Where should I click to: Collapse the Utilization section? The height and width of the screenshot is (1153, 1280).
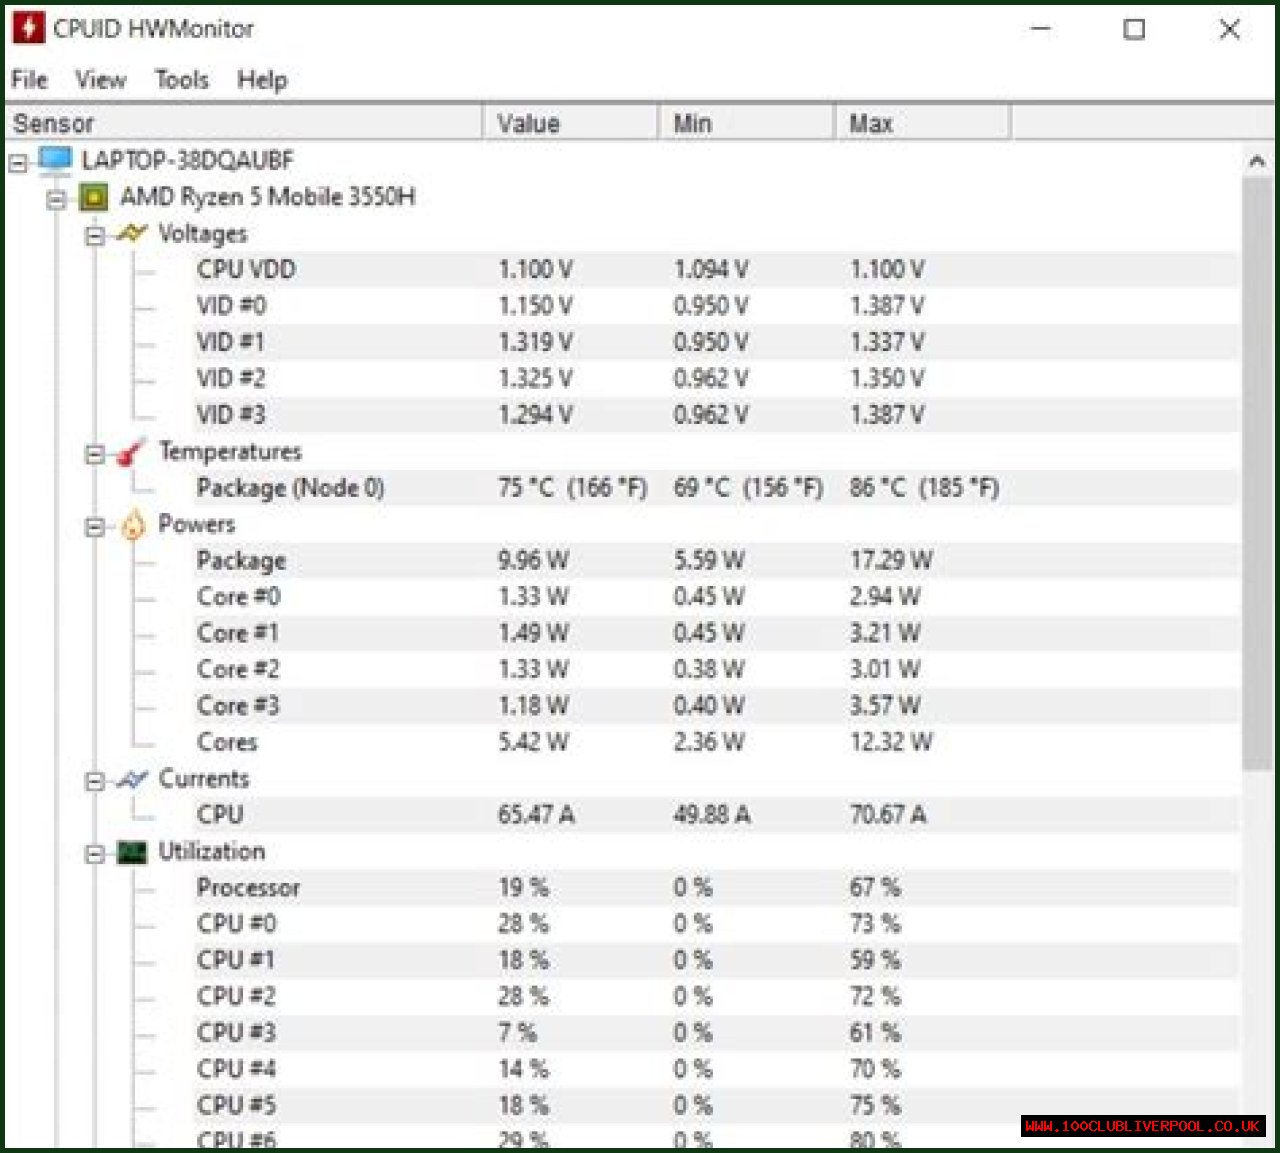click(x=95, y=854)
